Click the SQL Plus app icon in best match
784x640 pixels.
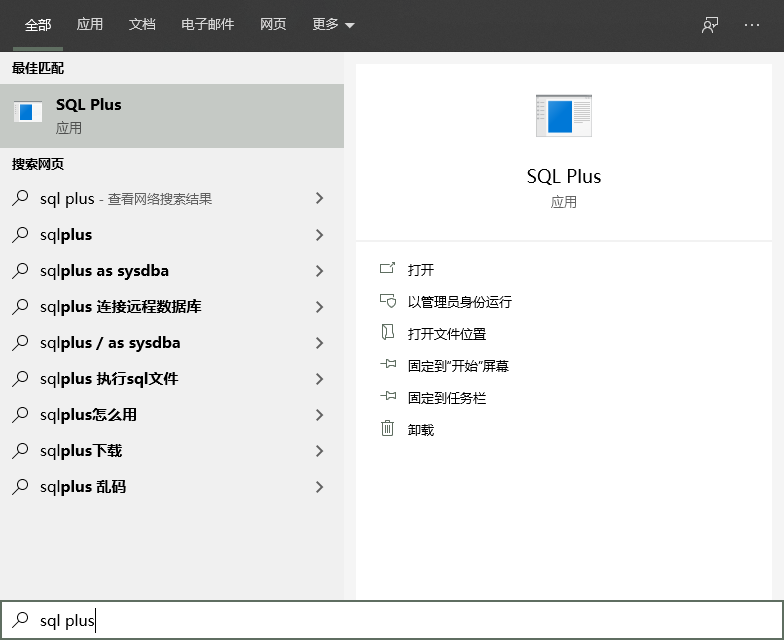tap(28, 112)
